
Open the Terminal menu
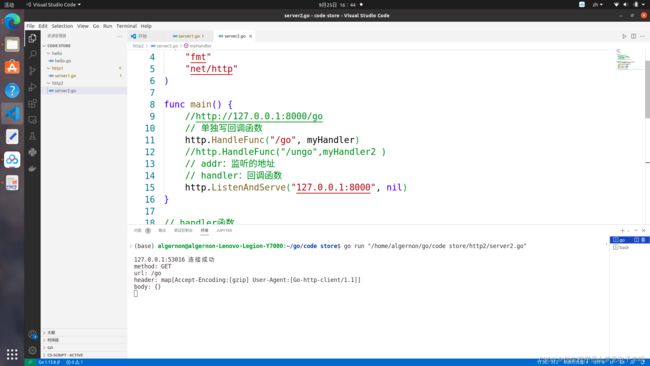pyautogui.click(x=126, y=26)
